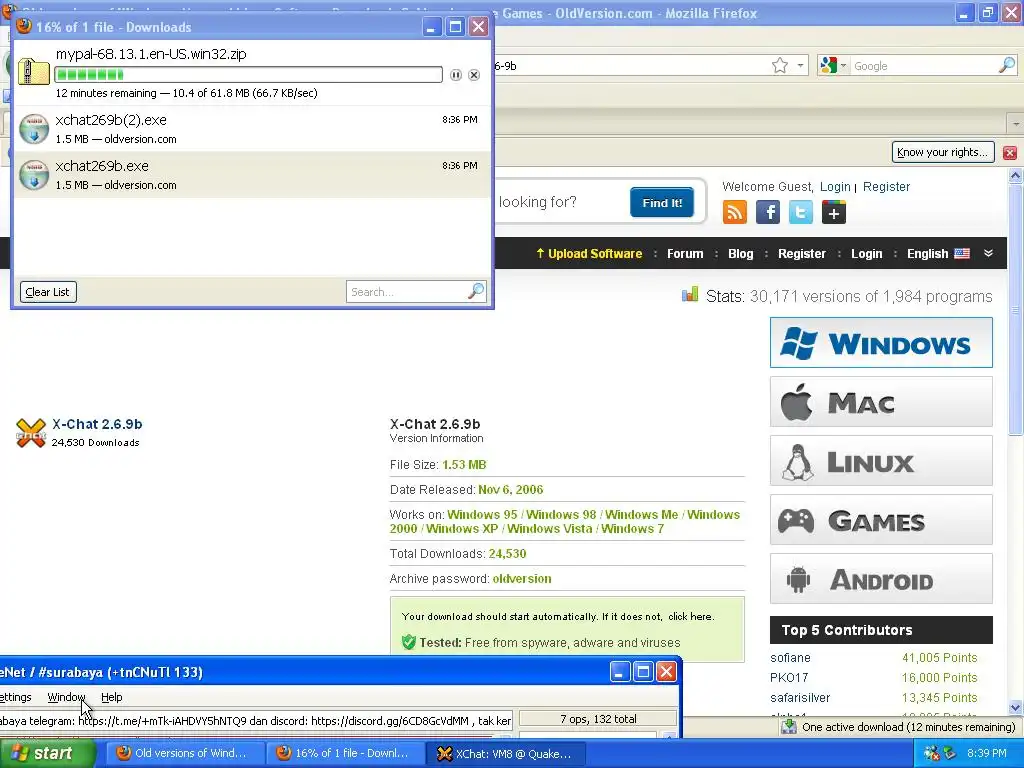Click the Windows 95 compatibility link
The height and width of the screenshot is (768, 1024).
482,515
